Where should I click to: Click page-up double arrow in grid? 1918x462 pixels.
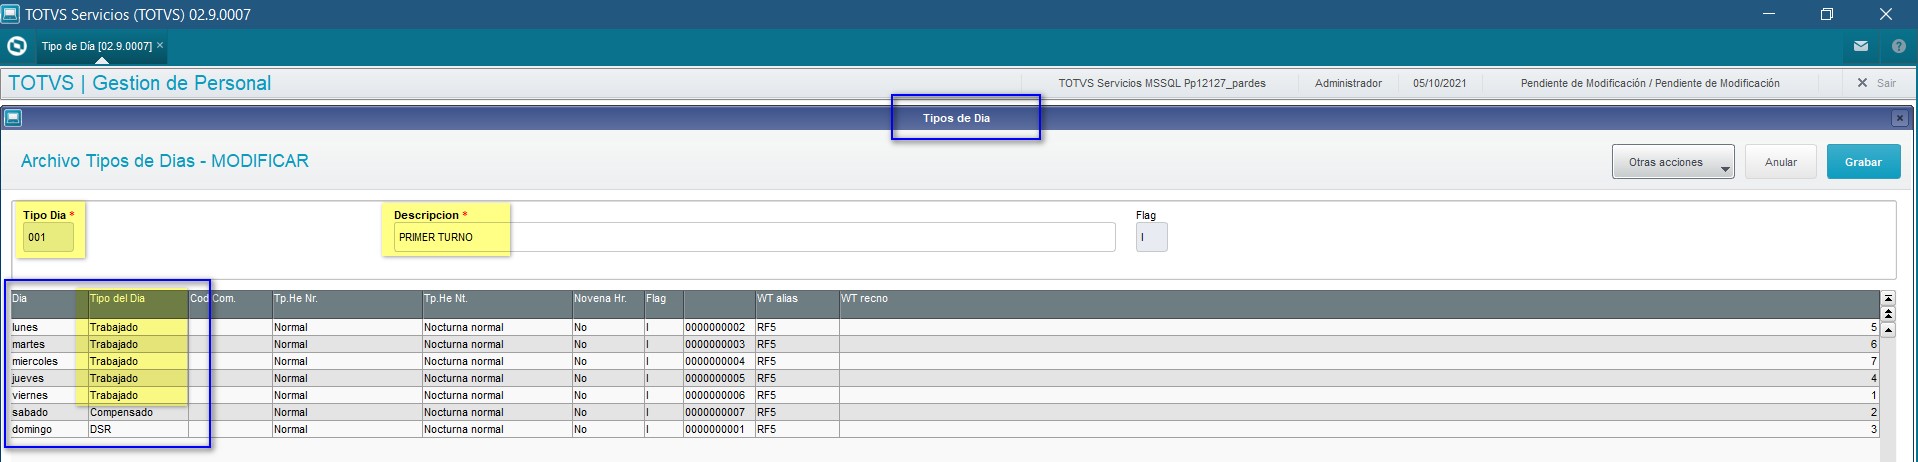coord(1888,314)
